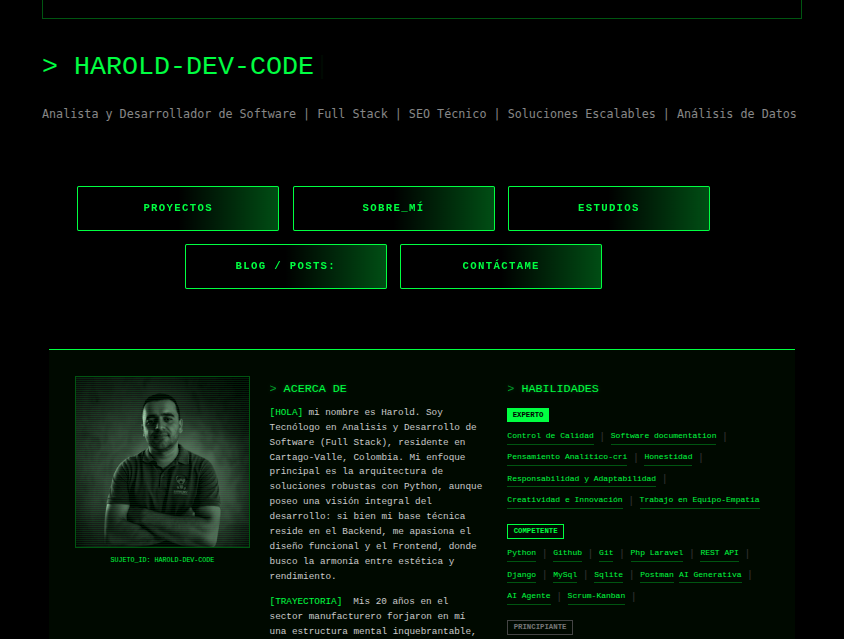Go to the SOBRE_MÍ section
844x639 pixels.
tap(393, 208)
